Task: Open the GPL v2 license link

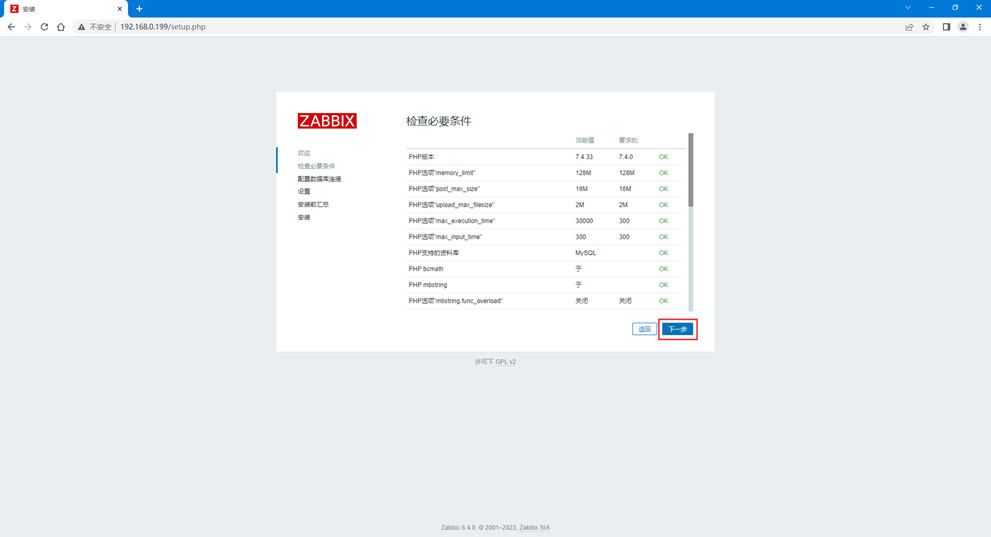Action: pos(505,362)
